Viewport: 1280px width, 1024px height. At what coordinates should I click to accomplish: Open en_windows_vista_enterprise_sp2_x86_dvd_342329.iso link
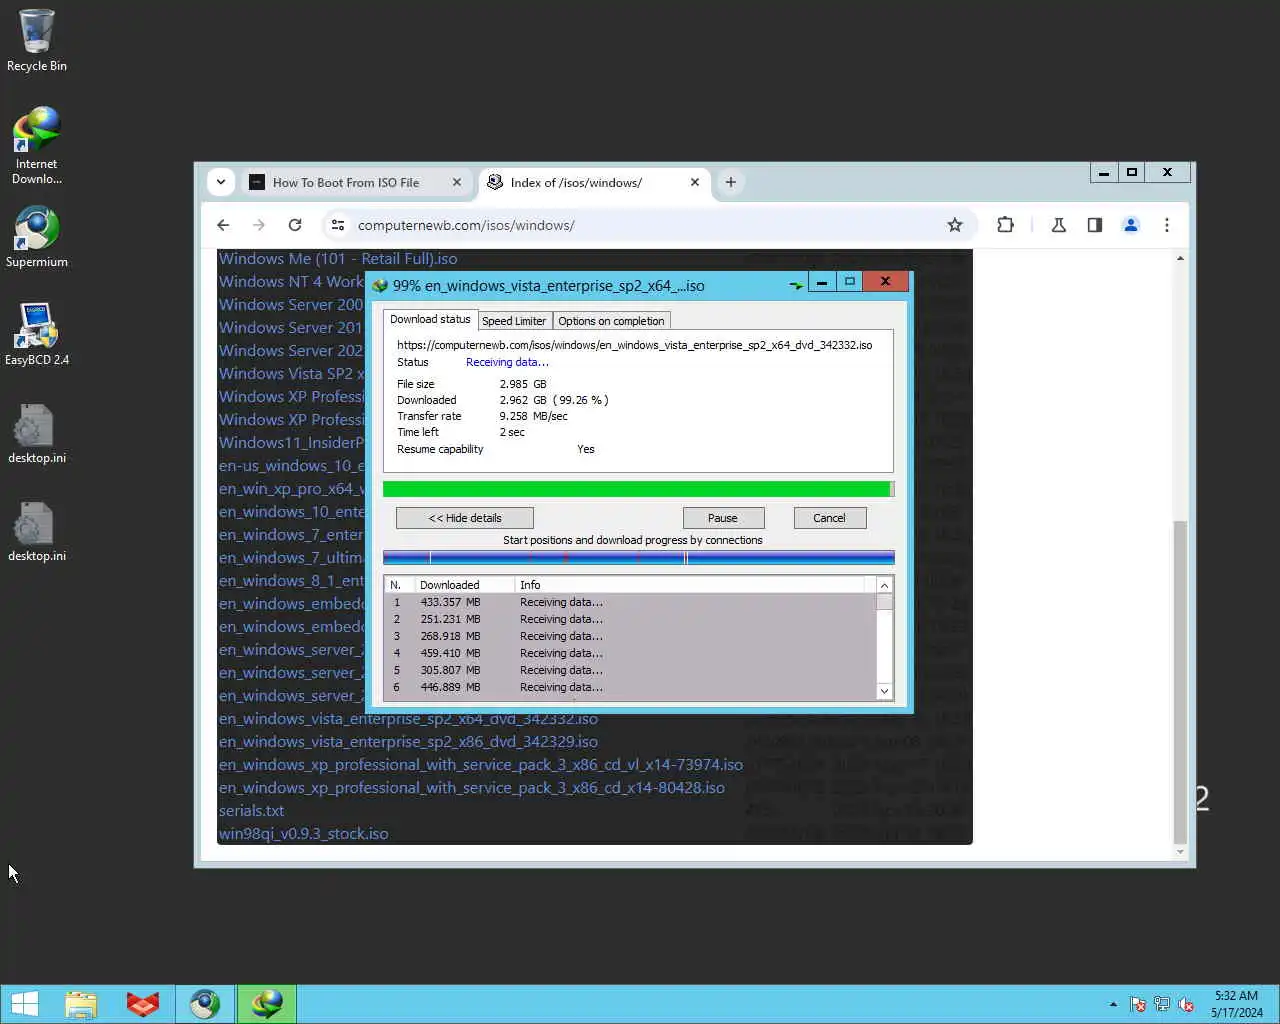click(408, 742)
